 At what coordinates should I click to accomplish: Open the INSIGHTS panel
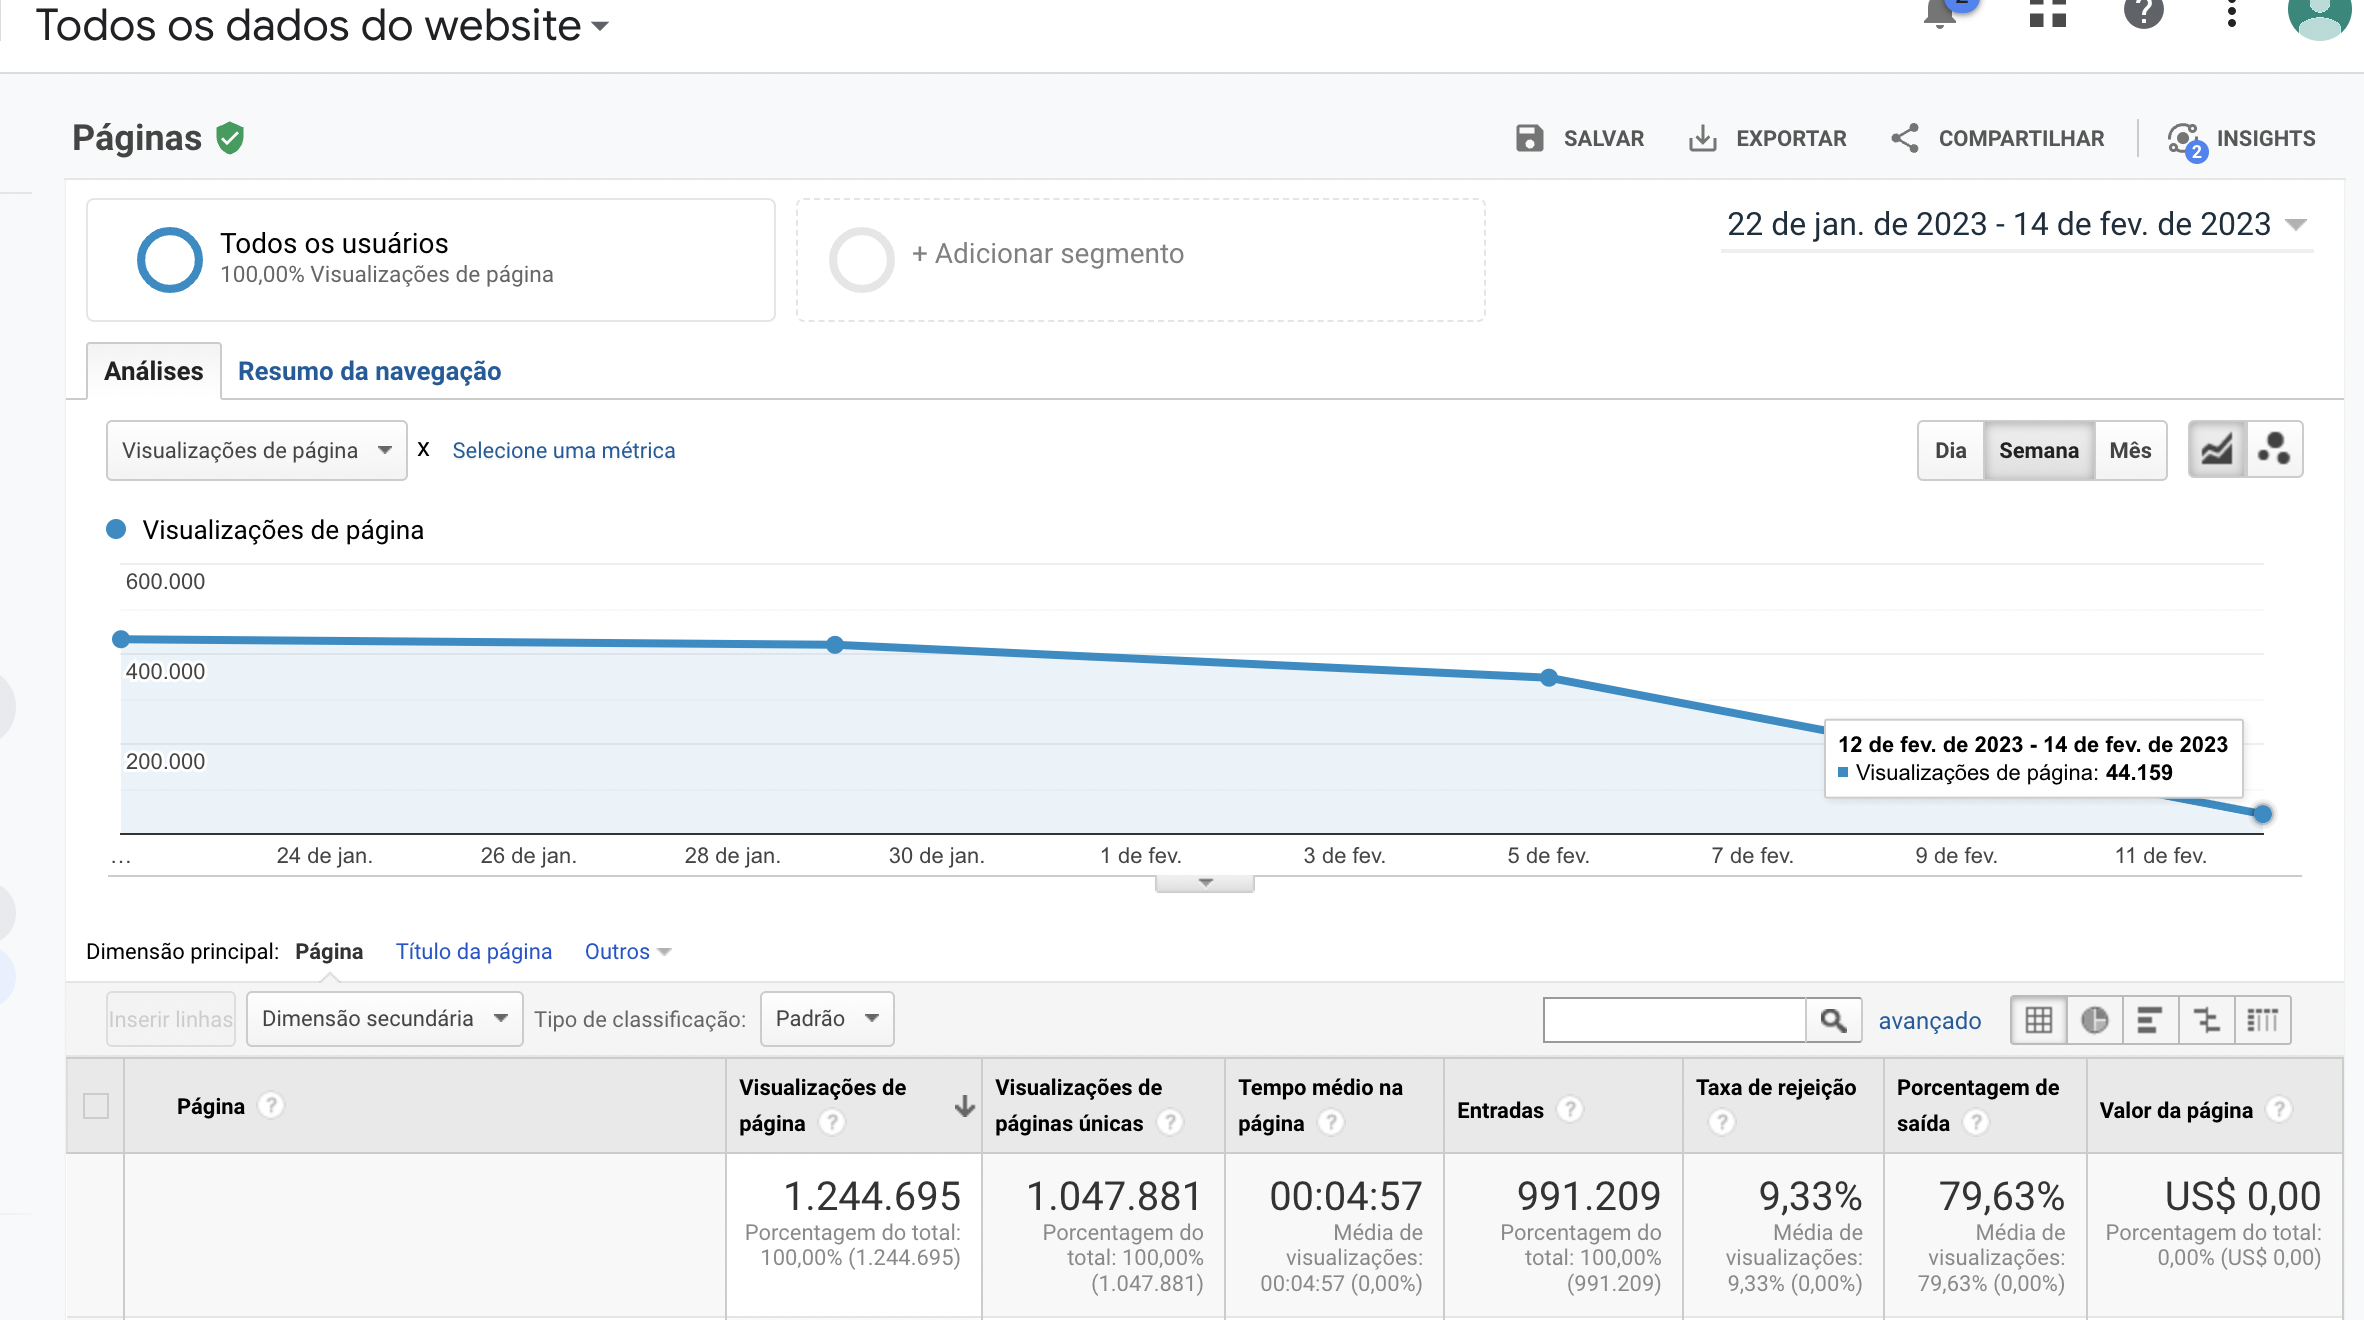tap(2241, 139)
